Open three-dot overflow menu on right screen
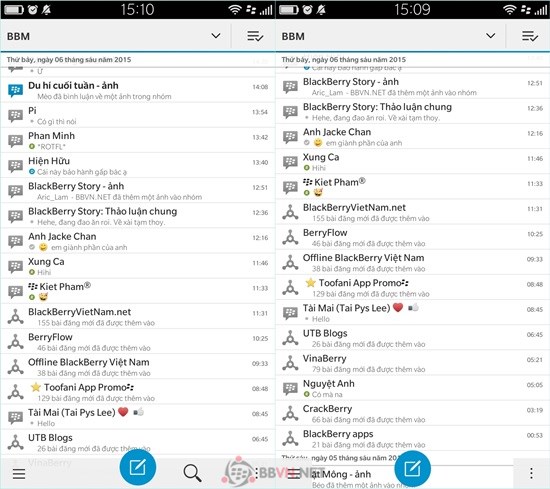The image size is (550, 489). 531,473
